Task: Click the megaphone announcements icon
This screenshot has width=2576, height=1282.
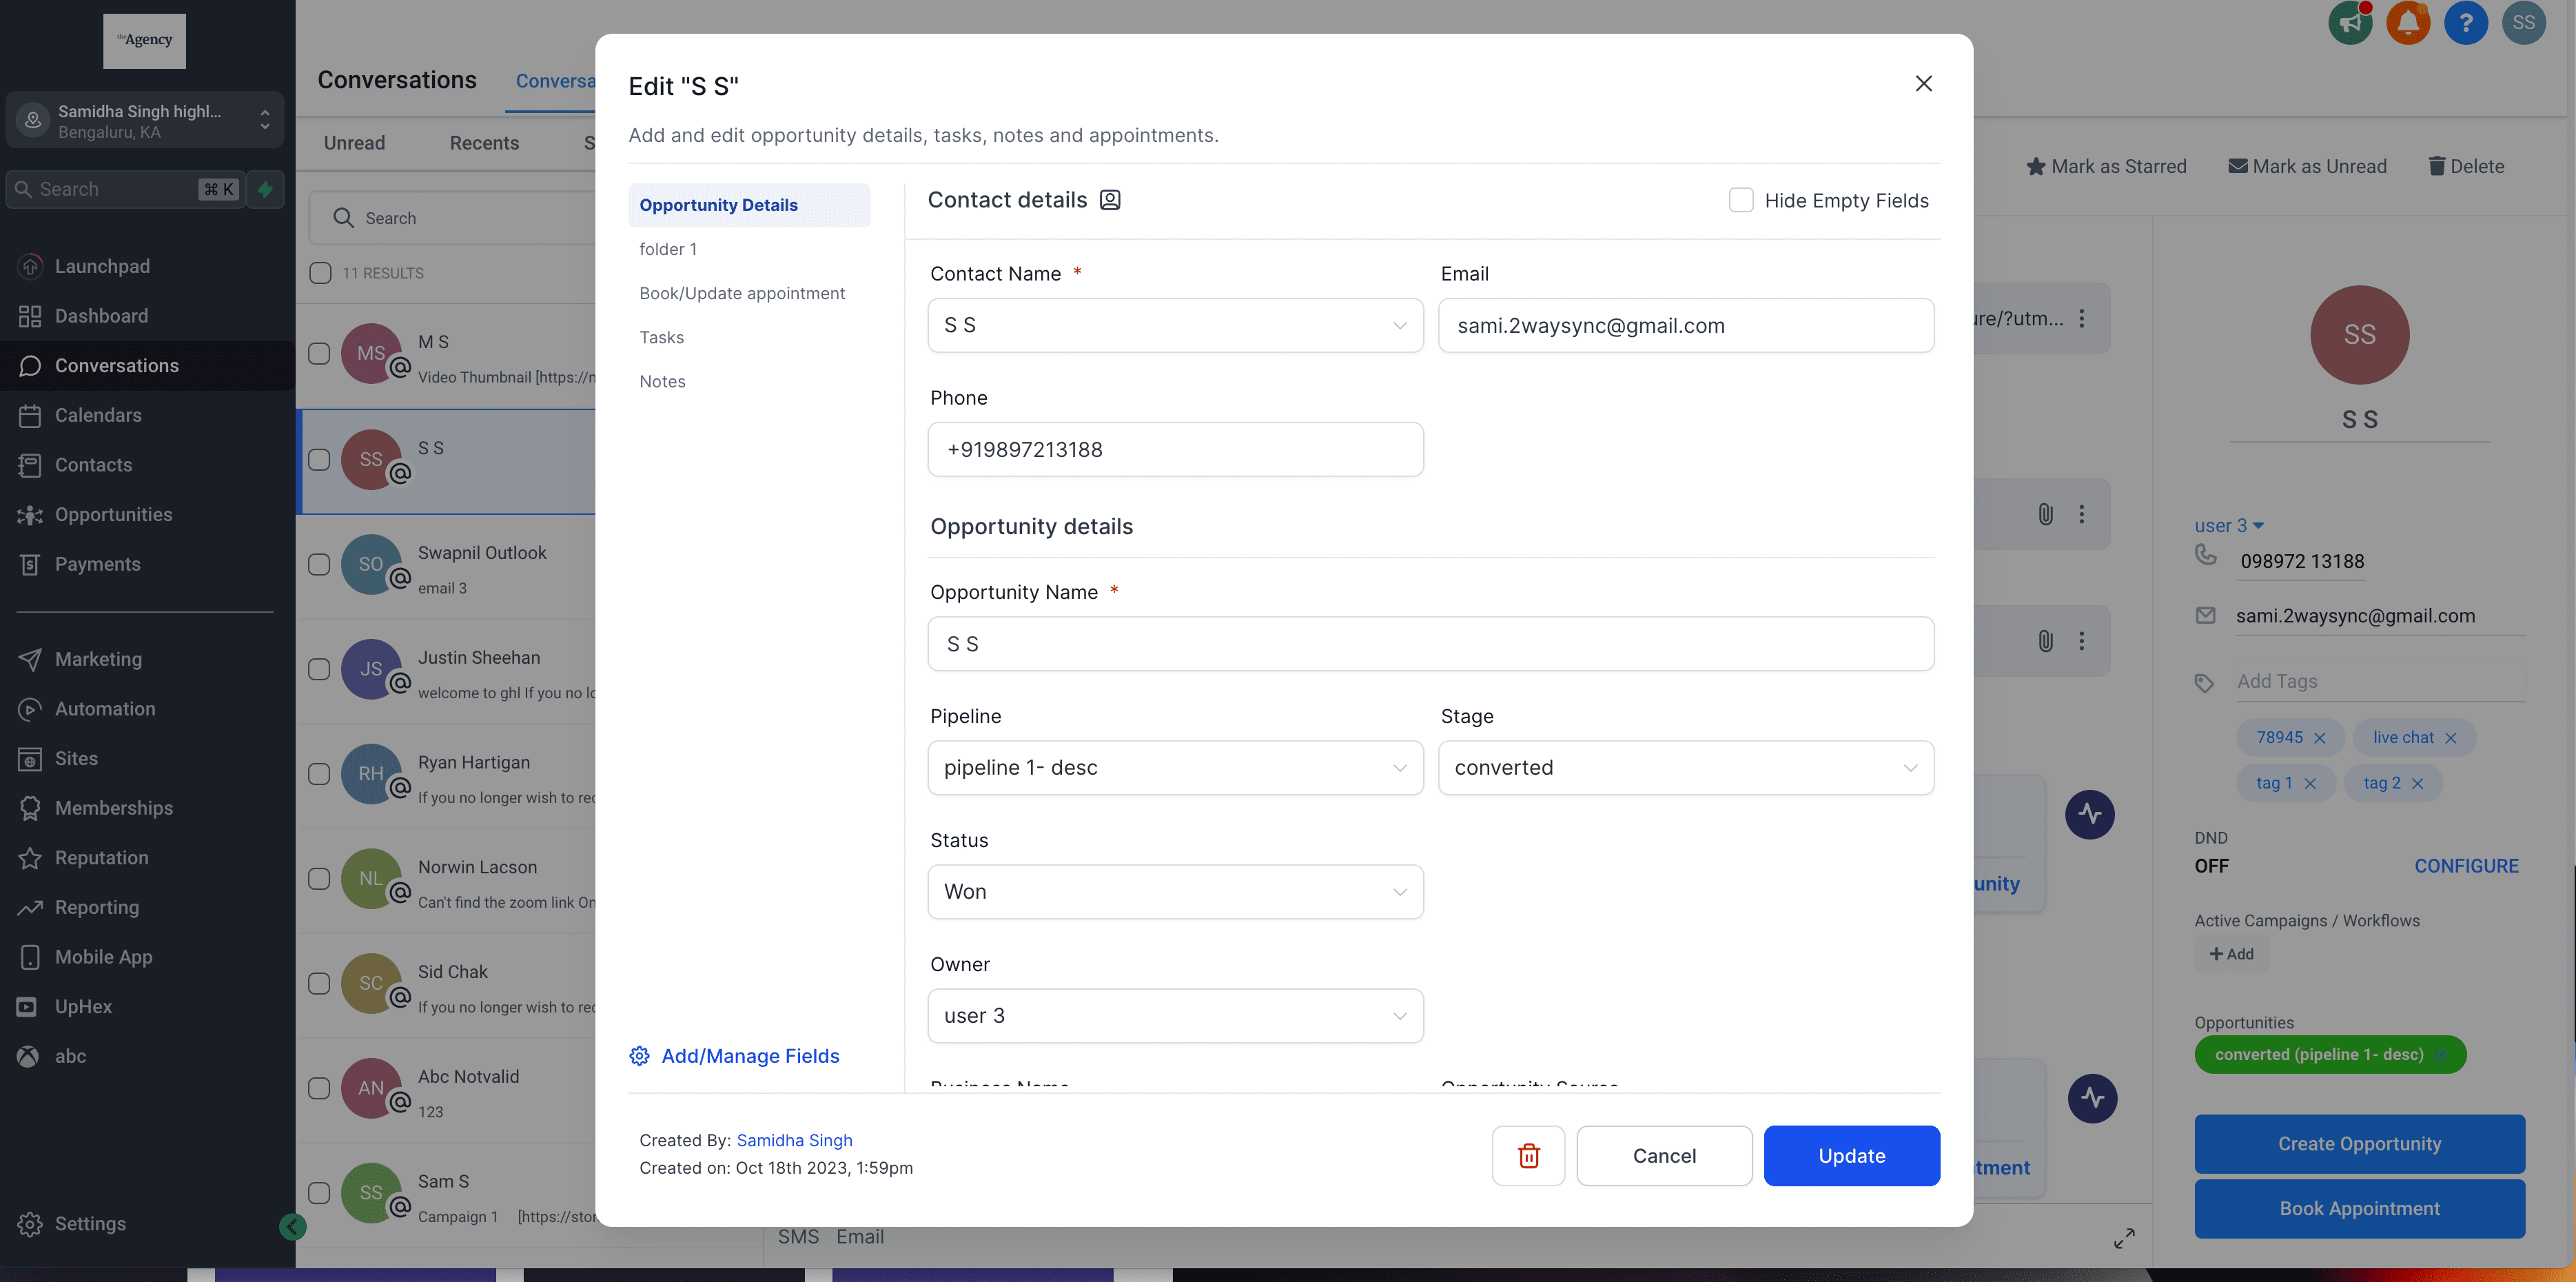Action: click(x=2350, y=22)
